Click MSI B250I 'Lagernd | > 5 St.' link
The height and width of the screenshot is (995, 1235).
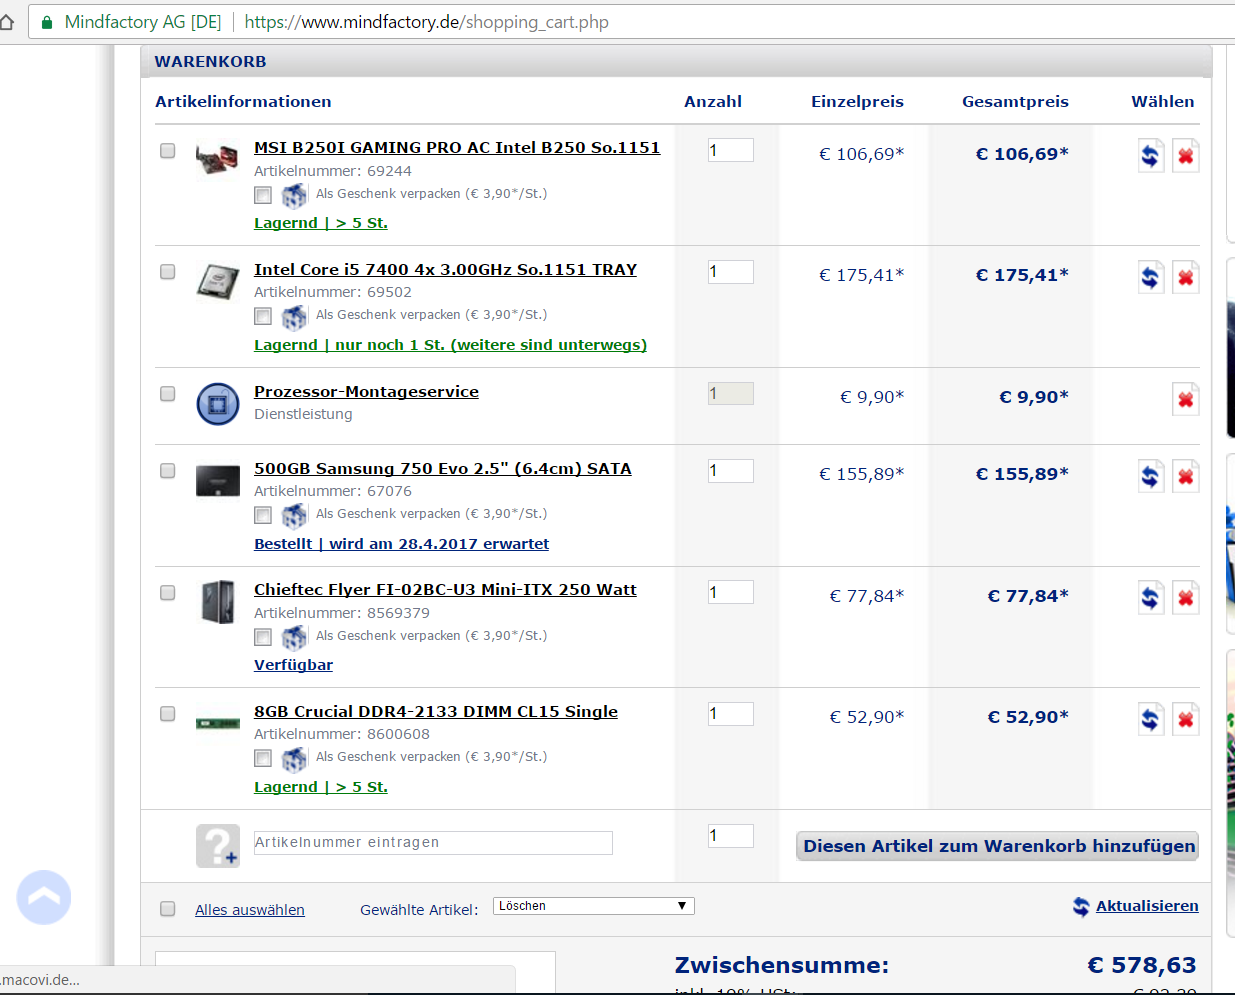click(x=321, y=223)
